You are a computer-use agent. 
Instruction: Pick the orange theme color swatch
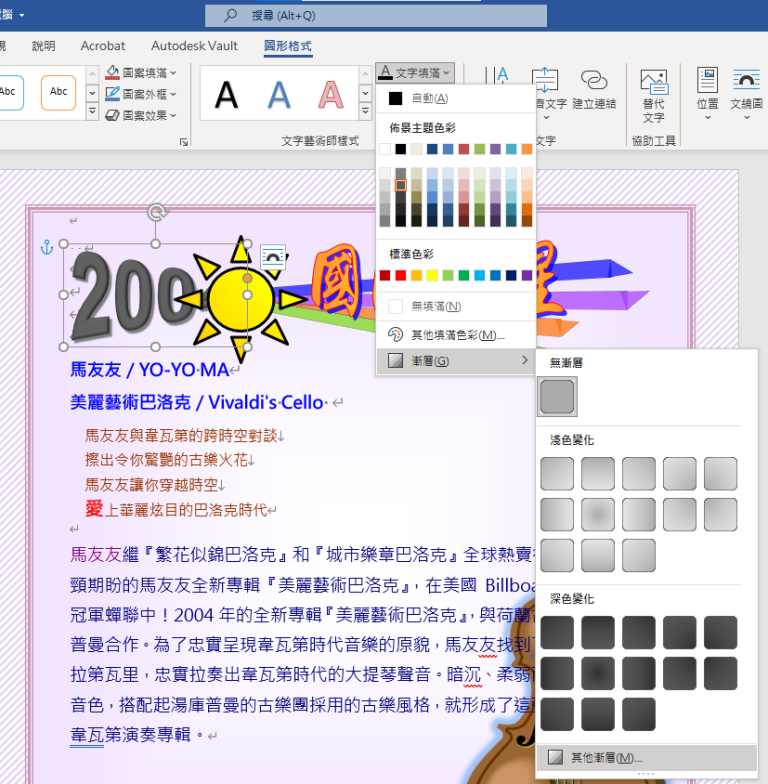tap(526, 149)
